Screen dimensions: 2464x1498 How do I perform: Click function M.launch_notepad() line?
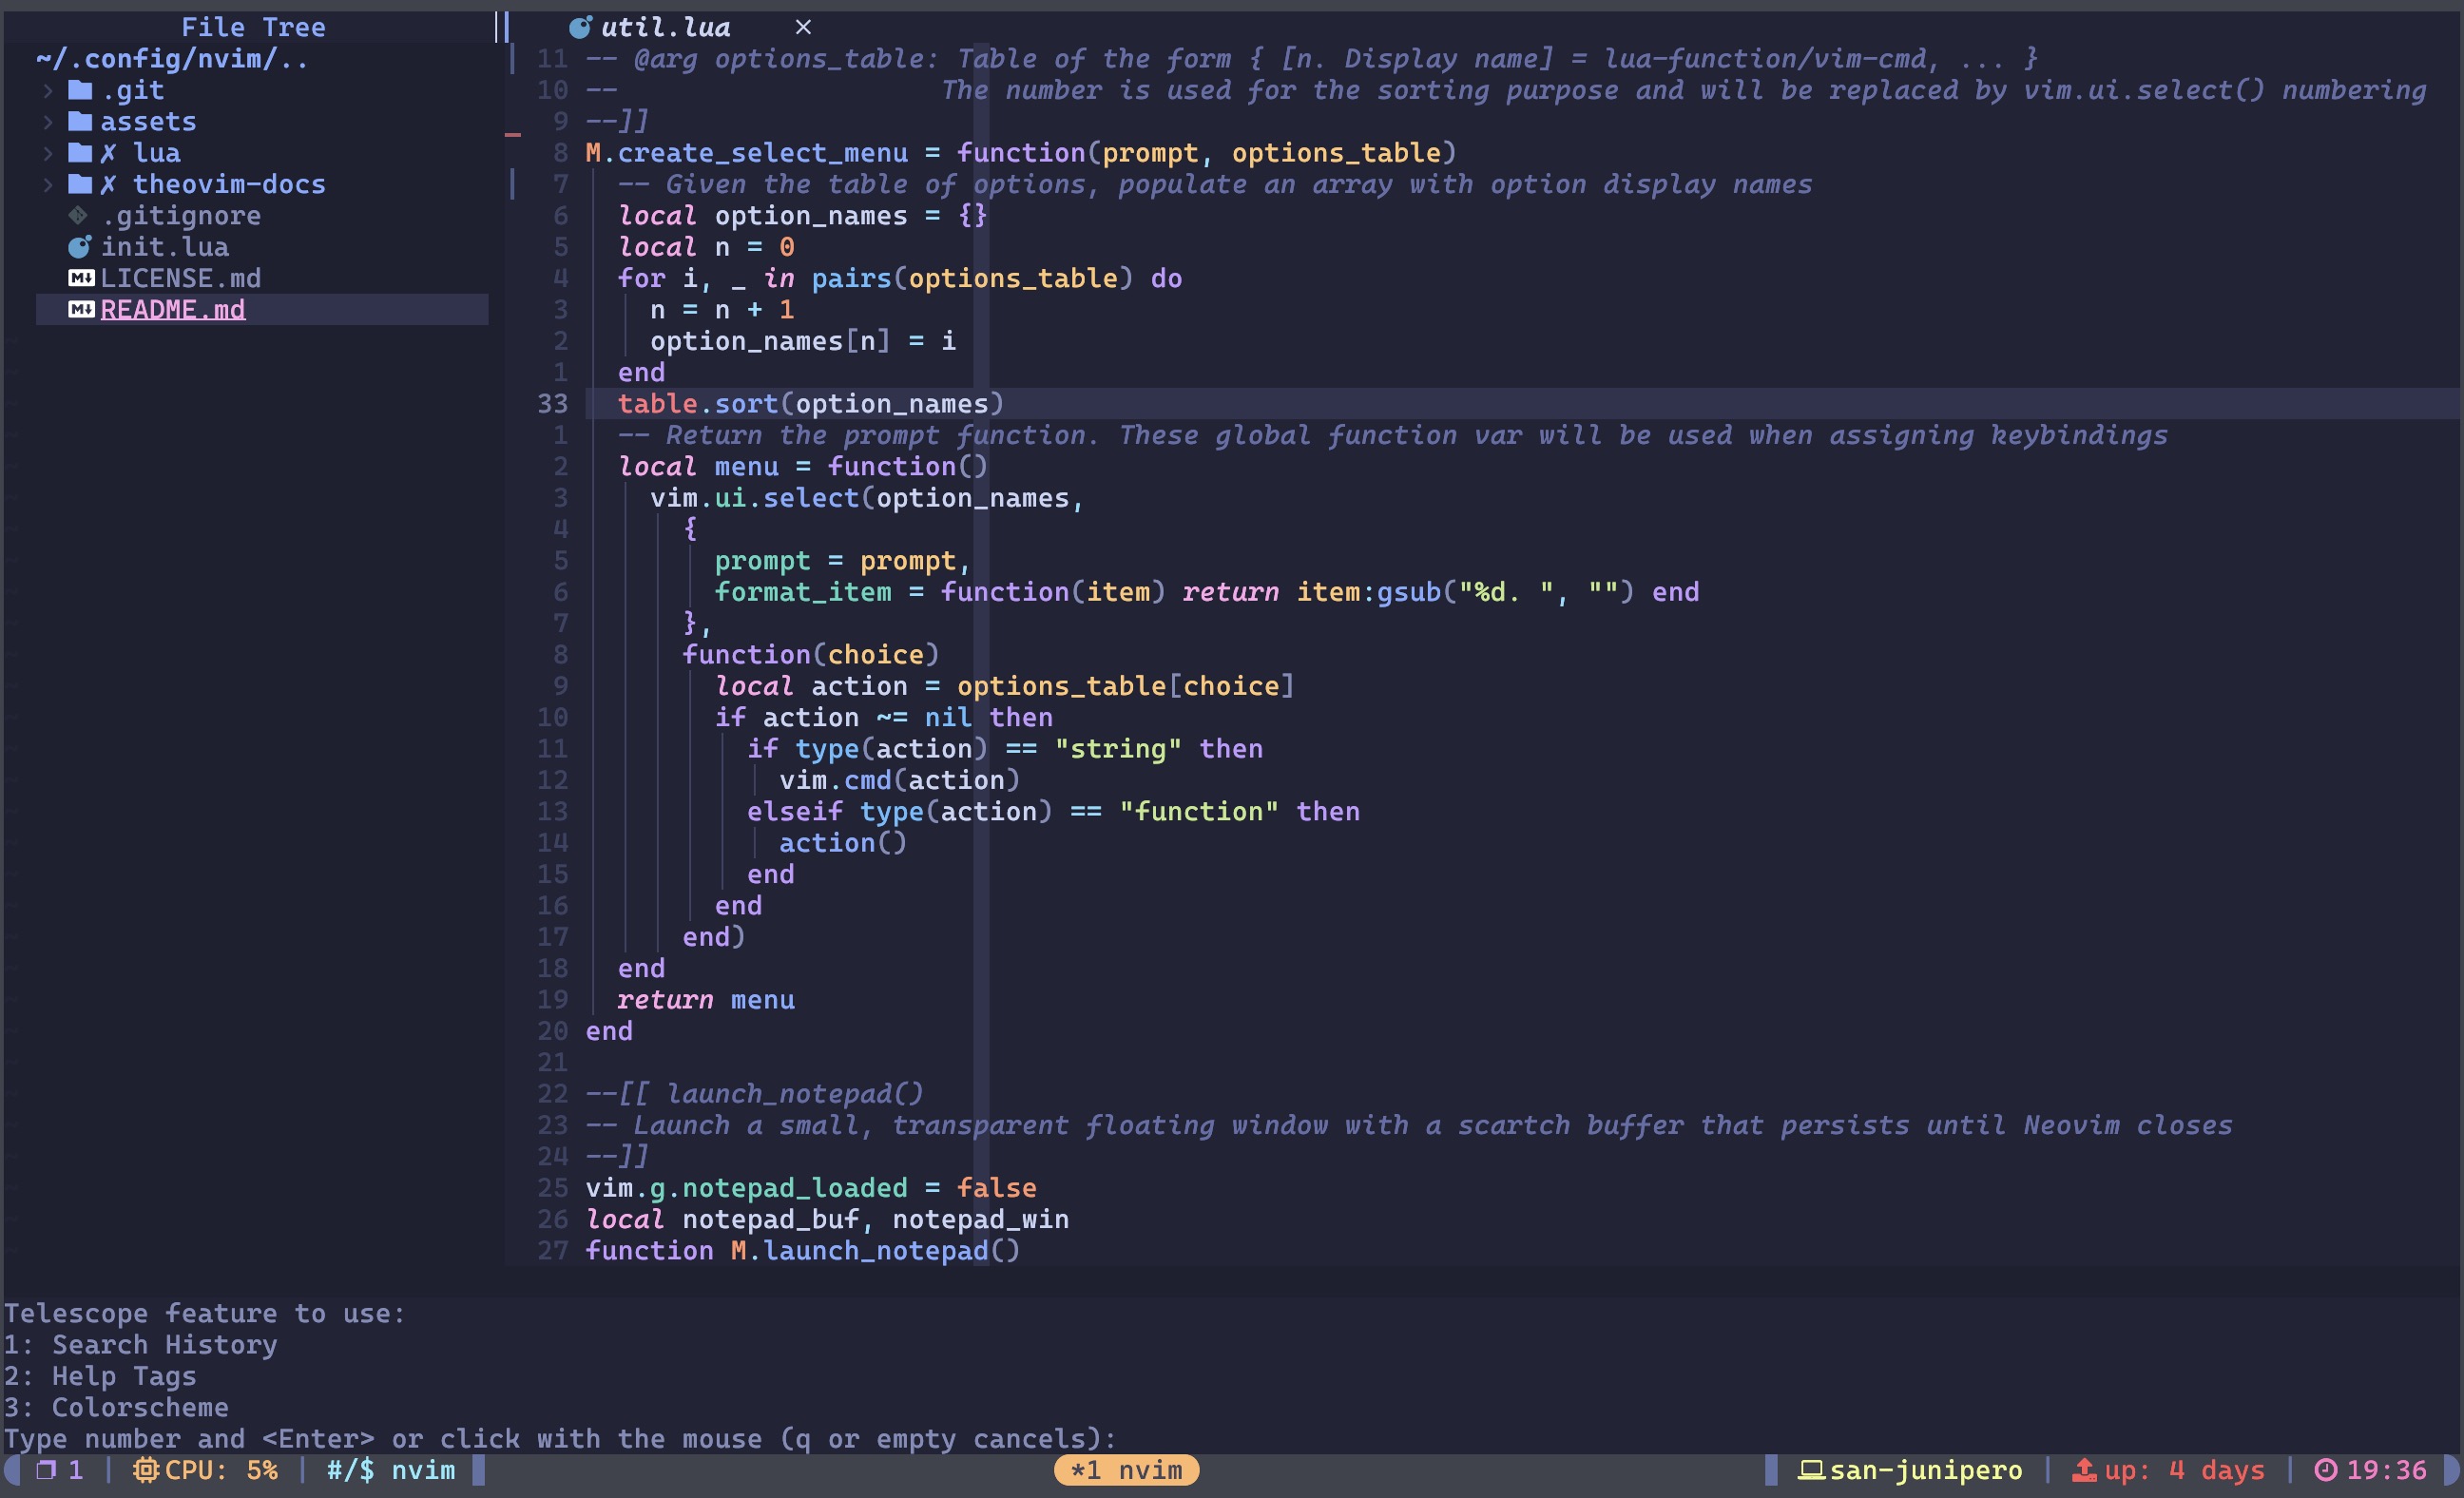803,1251
